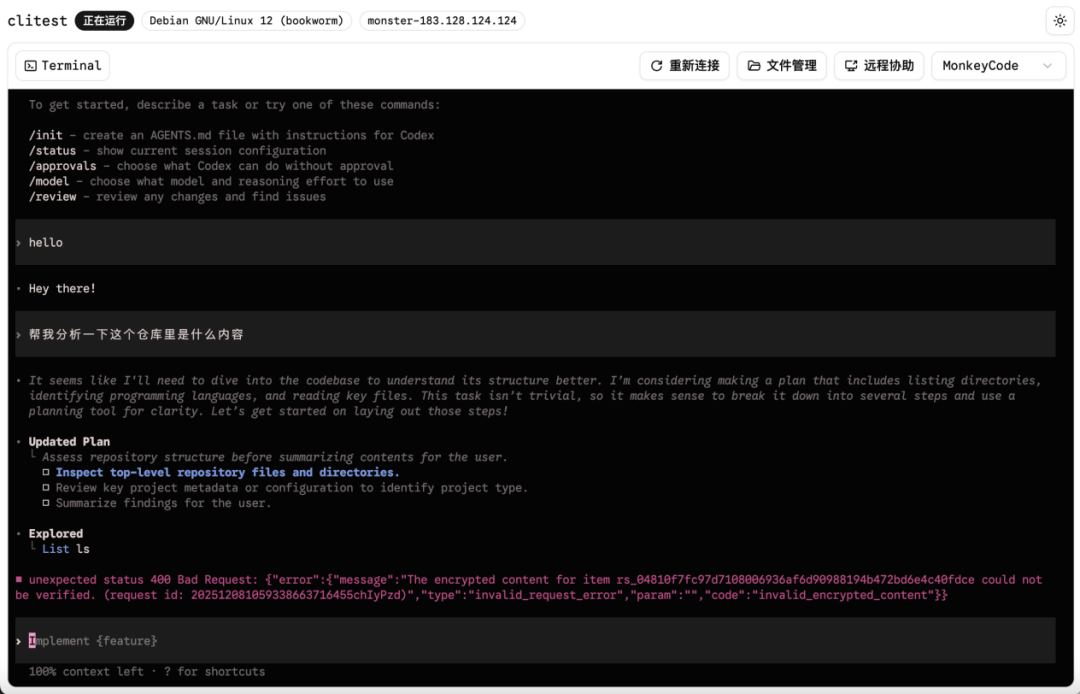This screenshot has width=1080, height=694.
Task: Open the MonkeyCode dropdown
Action: click(x=996, y=65)
